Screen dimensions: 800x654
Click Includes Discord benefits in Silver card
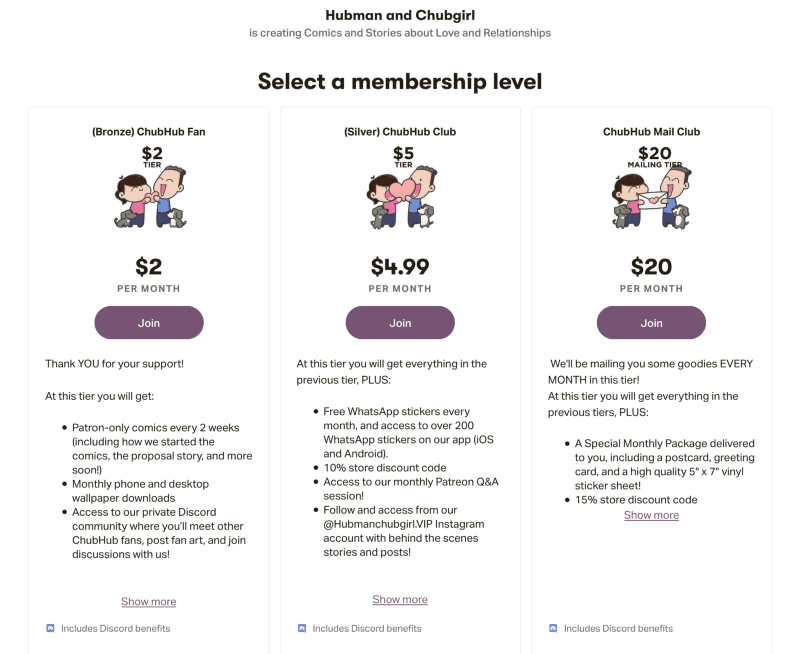367,629
